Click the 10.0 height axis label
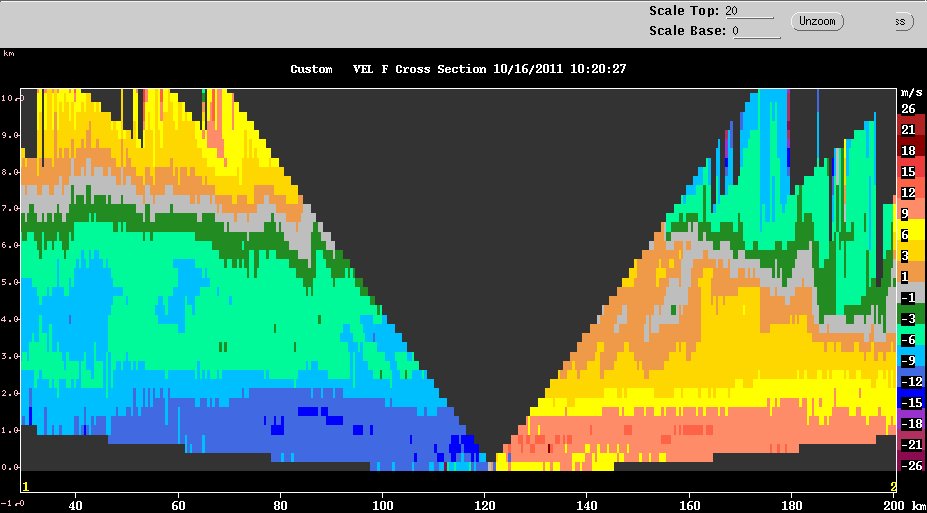This screenshot has width=927, height=513. (12, 98)
